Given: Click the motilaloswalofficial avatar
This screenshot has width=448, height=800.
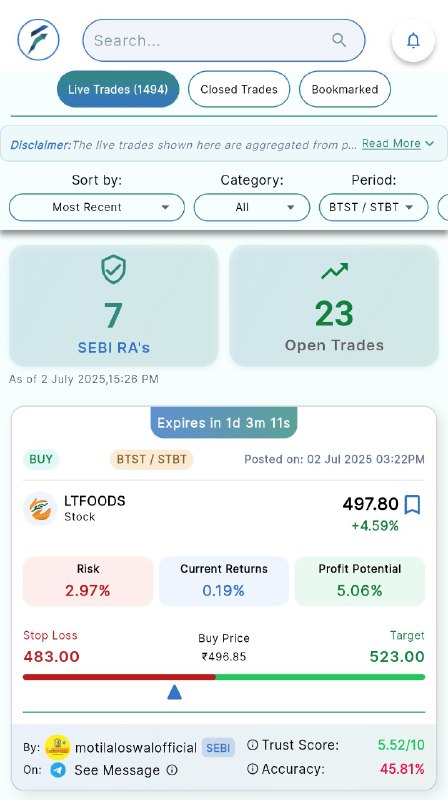Looking at the screenshot, I should pos(57,747).
